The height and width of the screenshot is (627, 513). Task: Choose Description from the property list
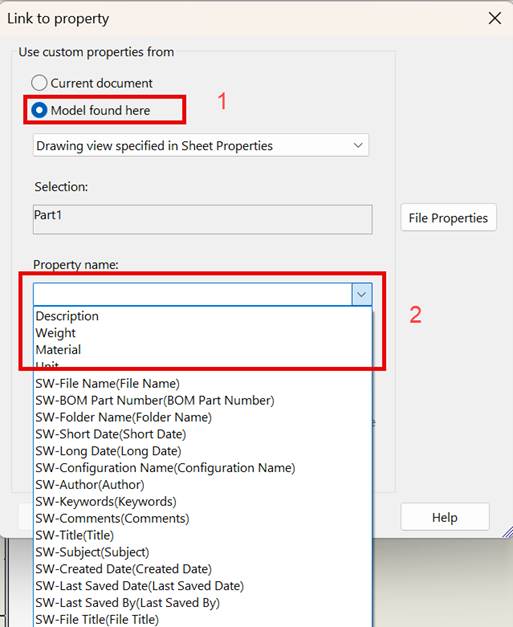(203, 316)
